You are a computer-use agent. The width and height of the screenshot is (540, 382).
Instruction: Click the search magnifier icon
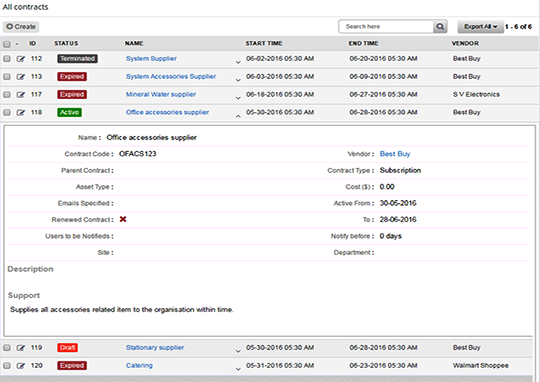click(440, 27)
